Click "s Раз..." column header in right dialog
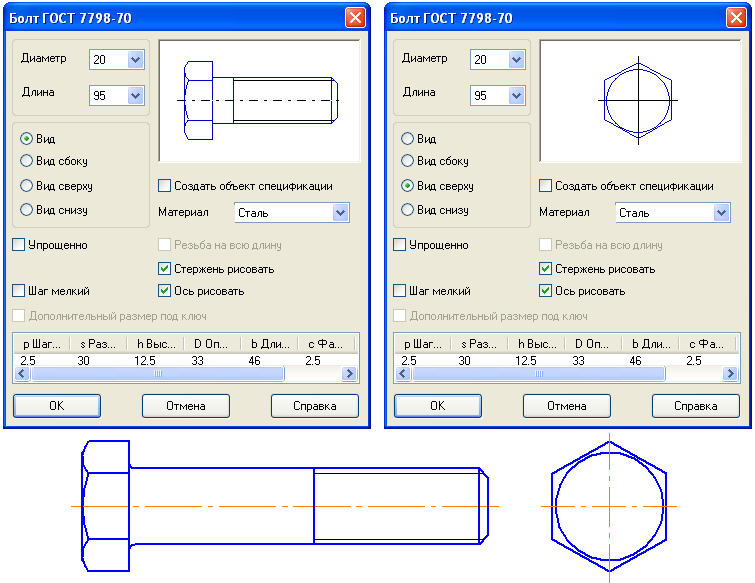The image size is (755, 583). (x=479, y=344)
